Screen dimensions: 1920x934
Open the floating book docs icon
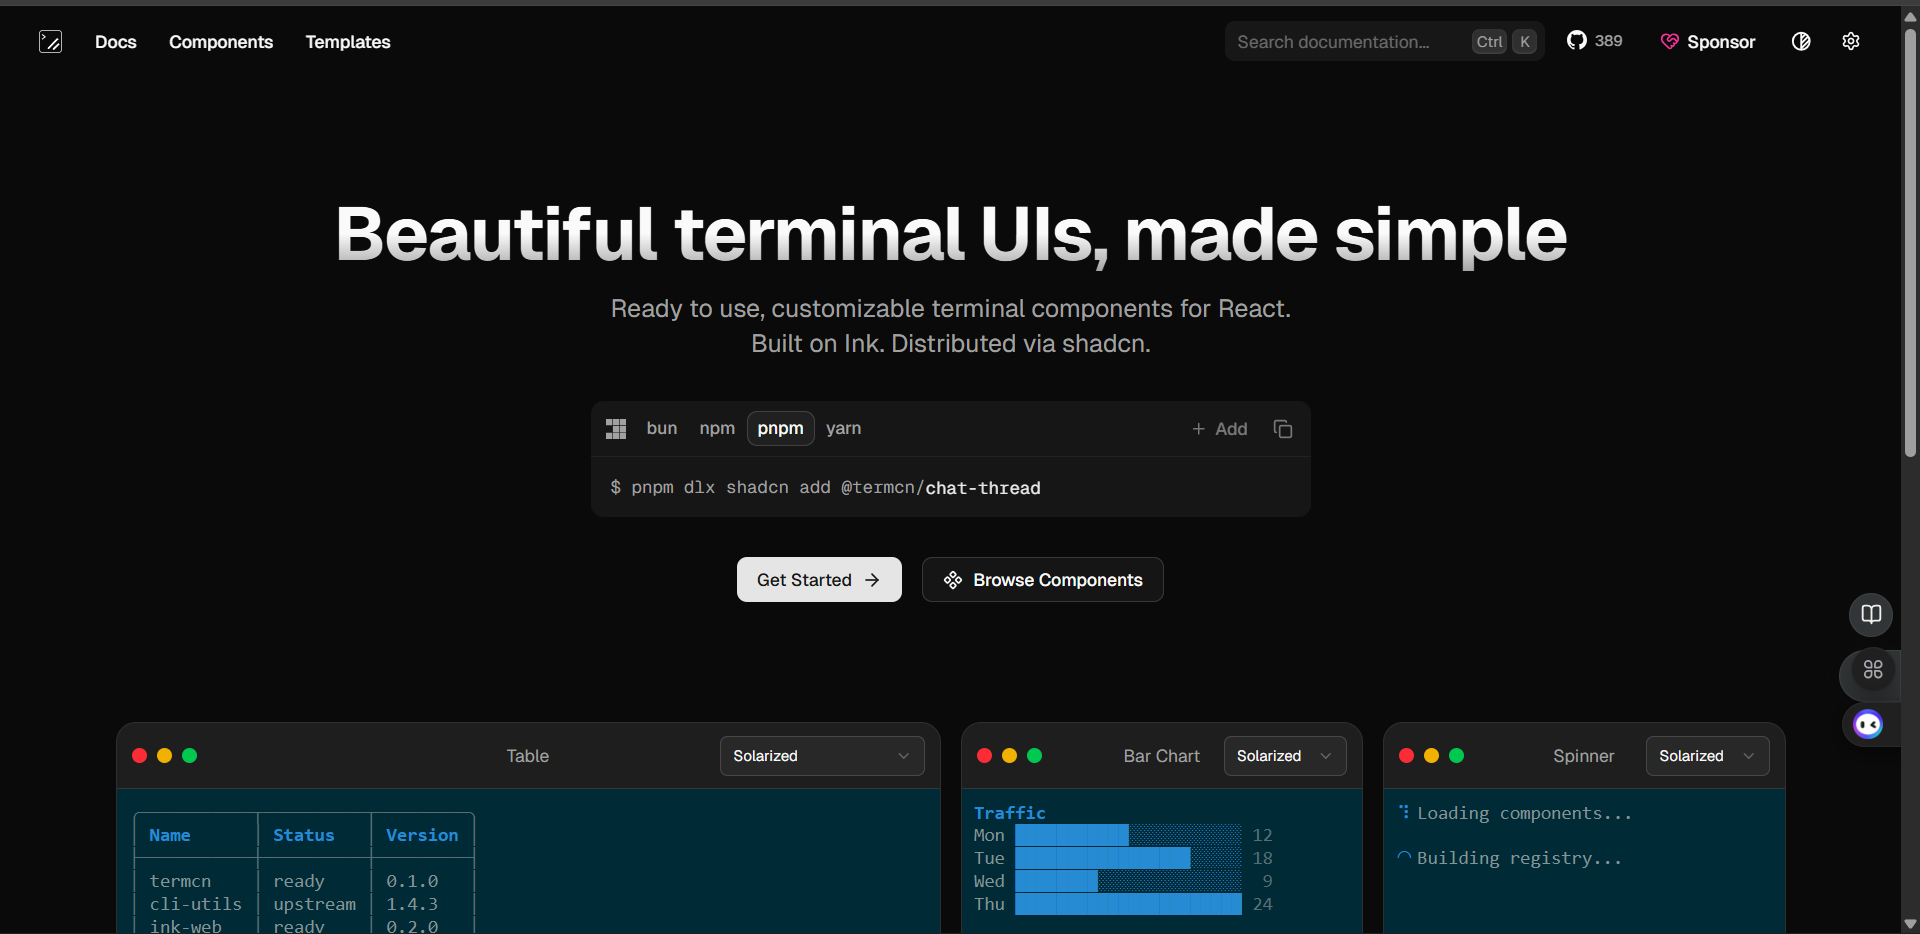(x=1871, y=614)
